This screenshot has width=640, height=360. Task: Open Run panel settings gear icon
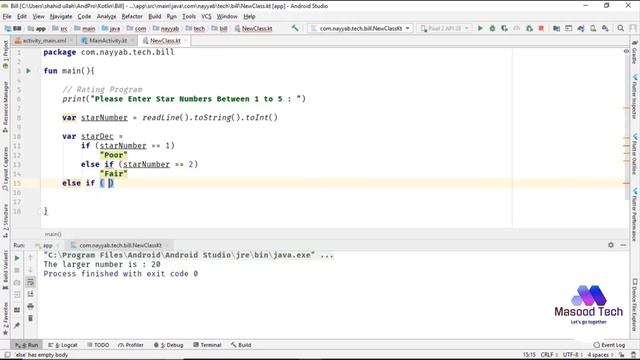click(611, 245)
